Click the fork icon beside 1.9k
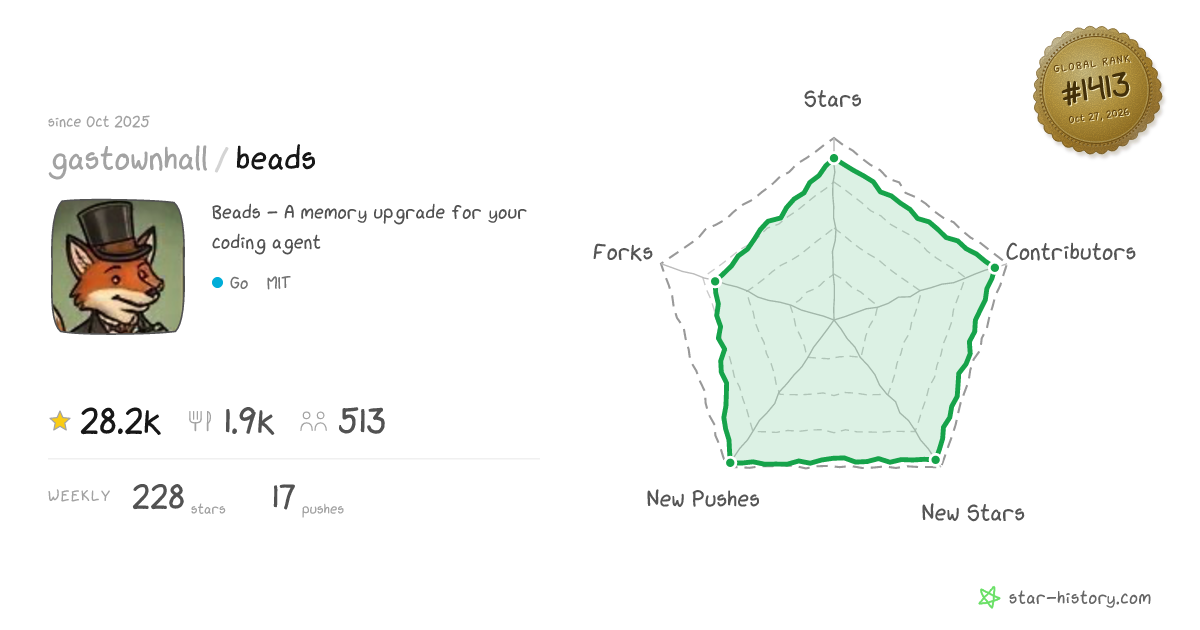1200x630 pixels. 200,422
